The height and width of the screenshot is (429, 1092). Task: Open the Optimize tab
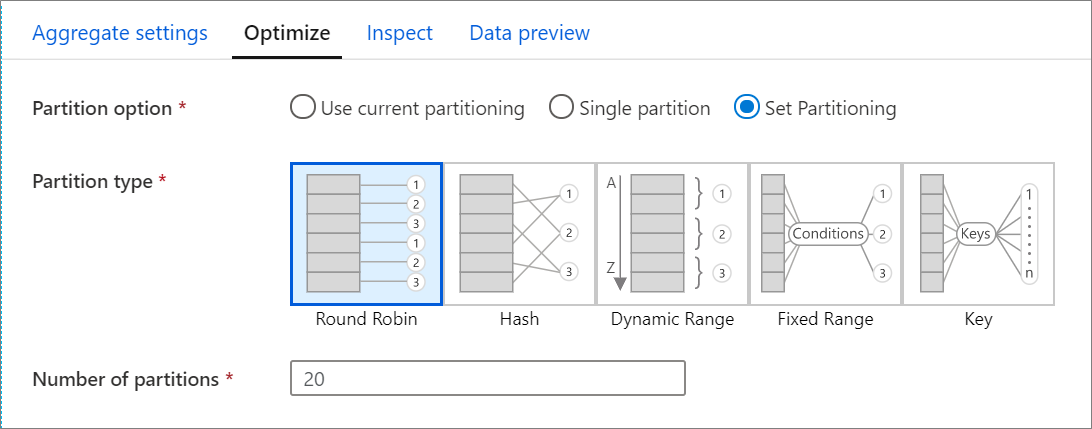click(x=287, y=33)
